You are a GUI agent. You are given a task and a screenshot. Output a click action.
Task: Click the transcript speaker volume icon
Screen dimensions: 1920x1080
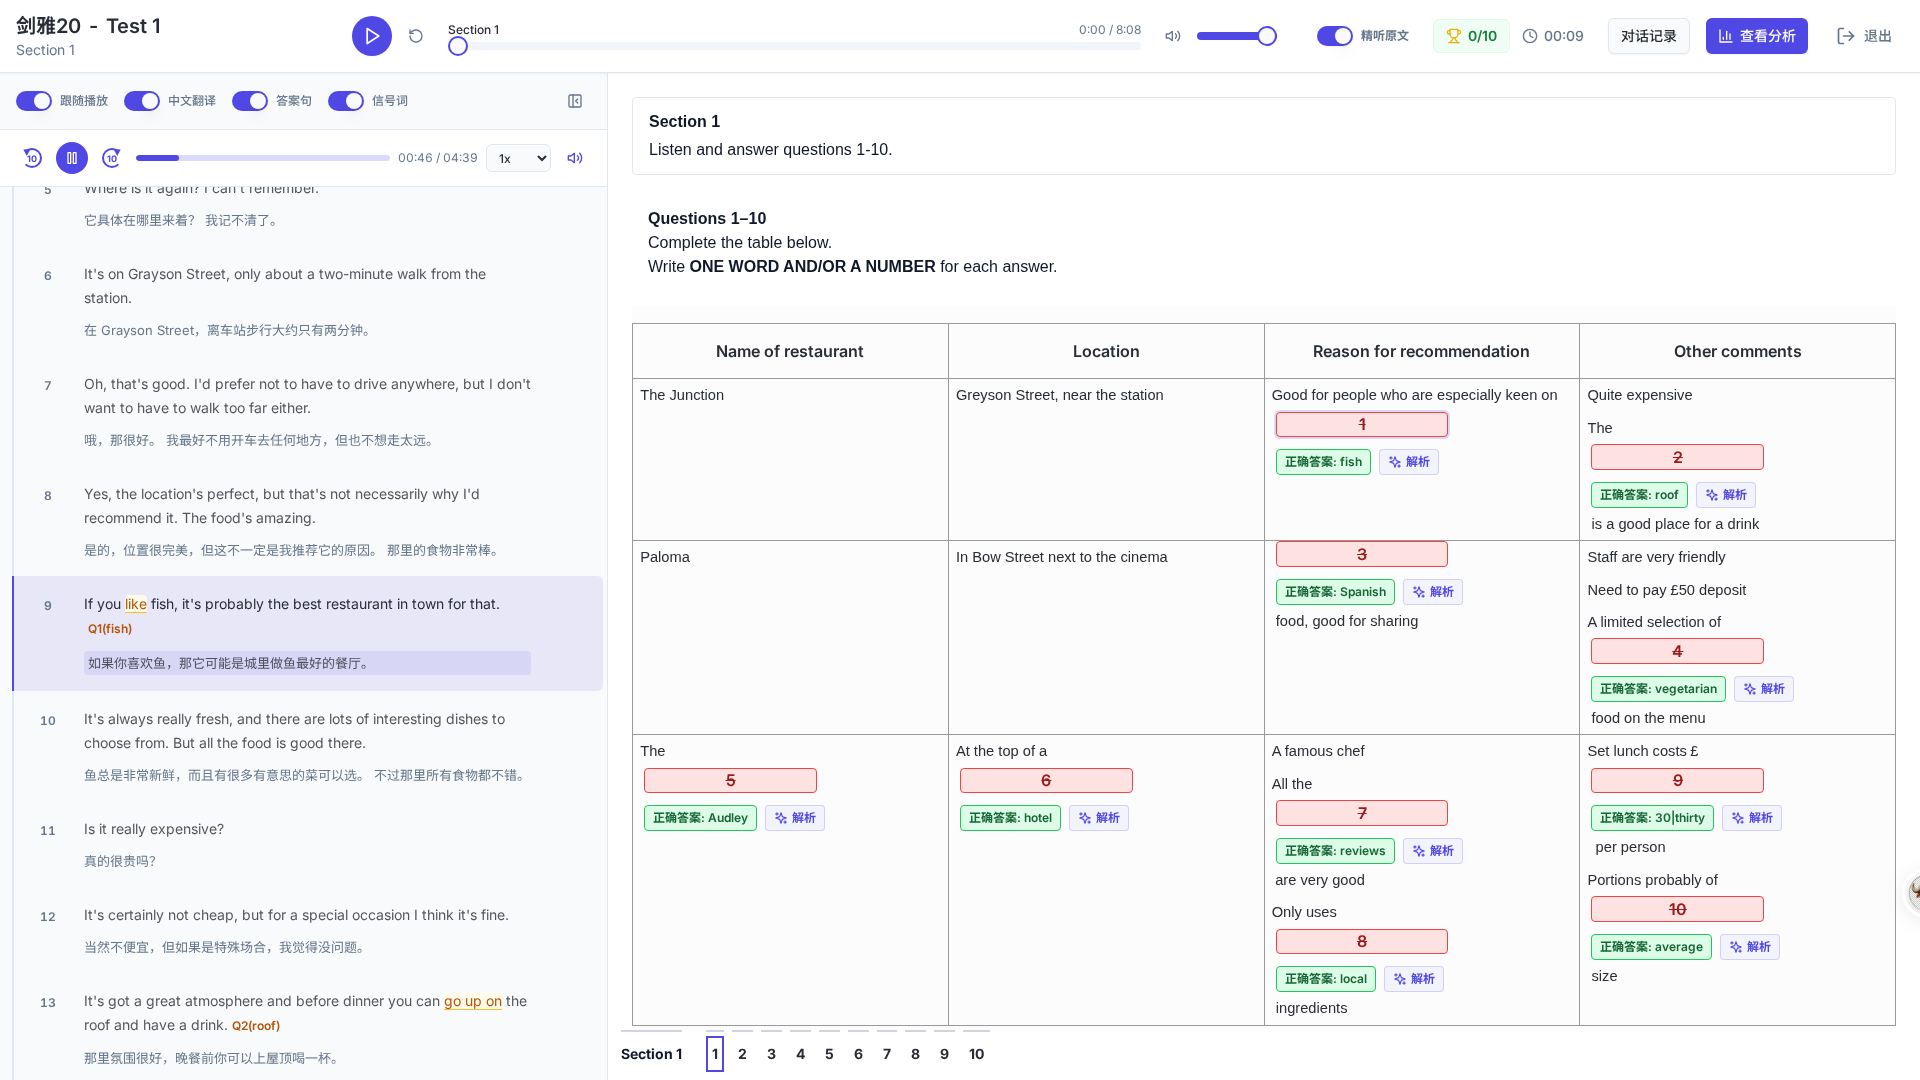tap(575, 158)
